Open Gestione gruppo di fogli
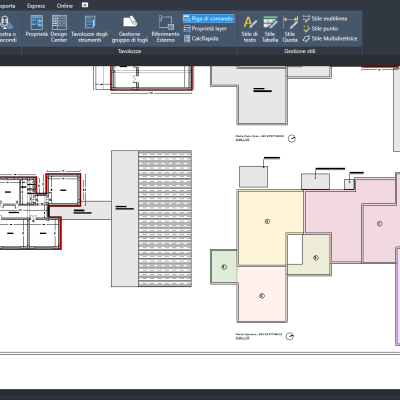Image resolution: width=400 pixels, height=400 pixels. 130,29
